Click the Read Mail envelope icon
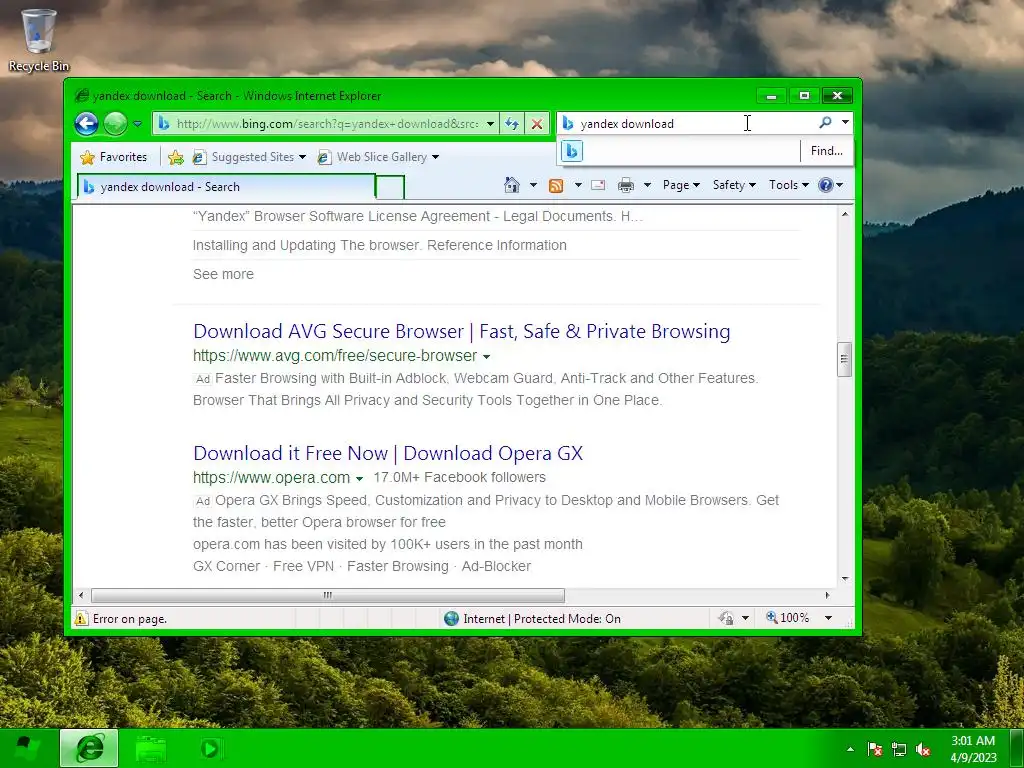This screenshot has width=1024, height=768. click(598, 185)
